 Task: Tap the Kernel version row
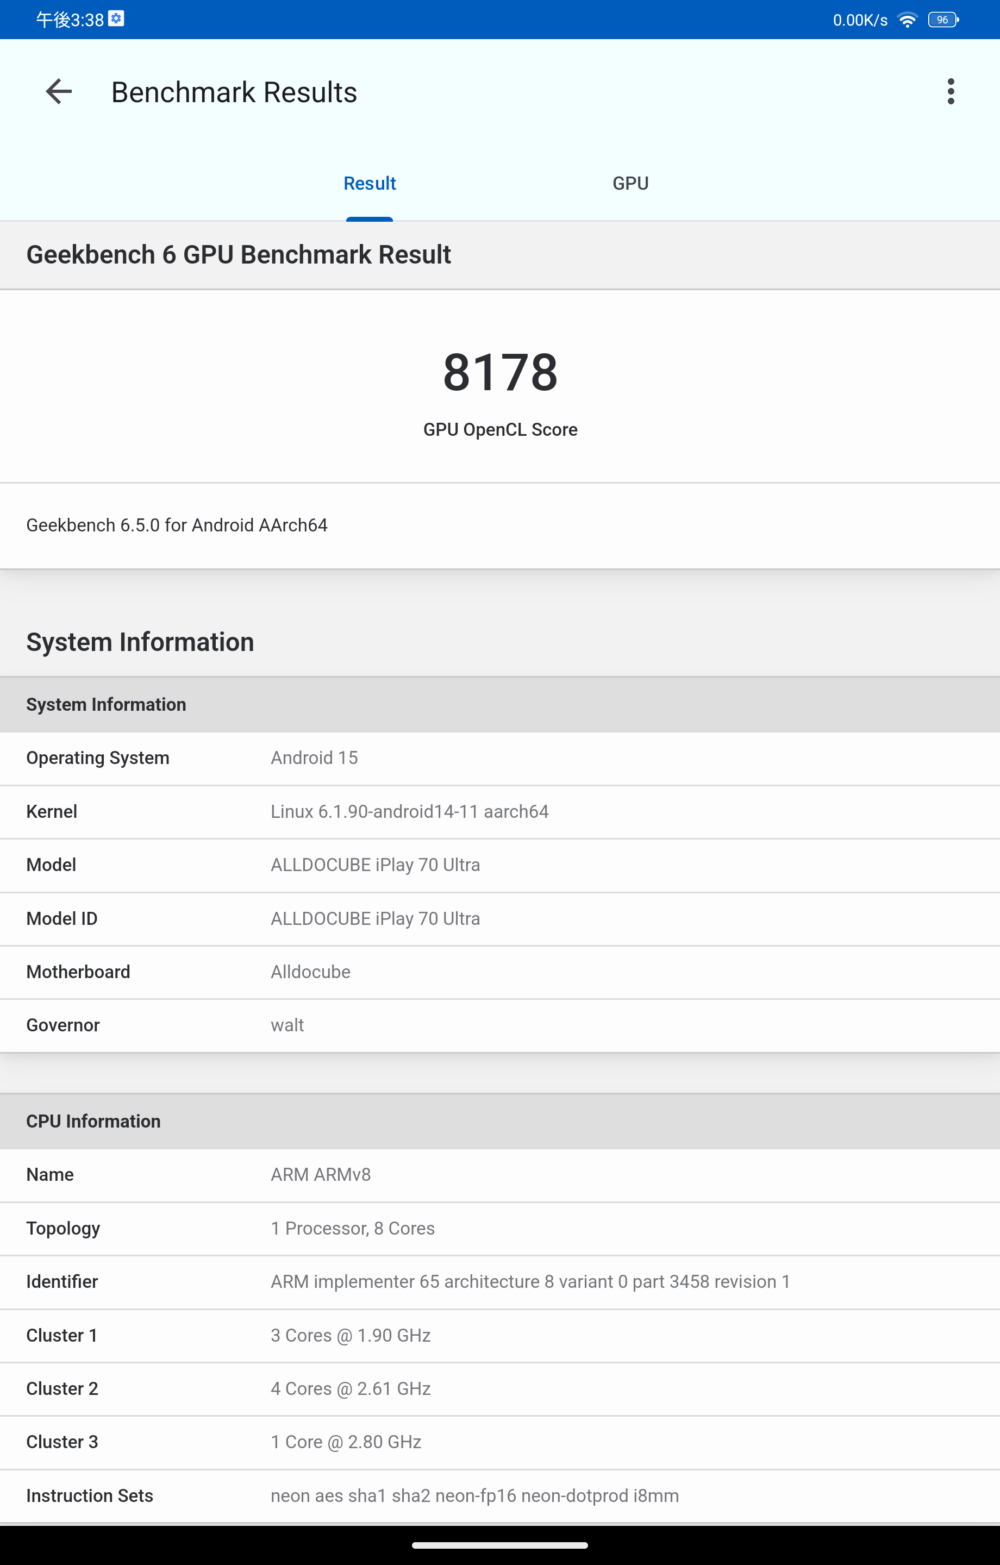500,812
